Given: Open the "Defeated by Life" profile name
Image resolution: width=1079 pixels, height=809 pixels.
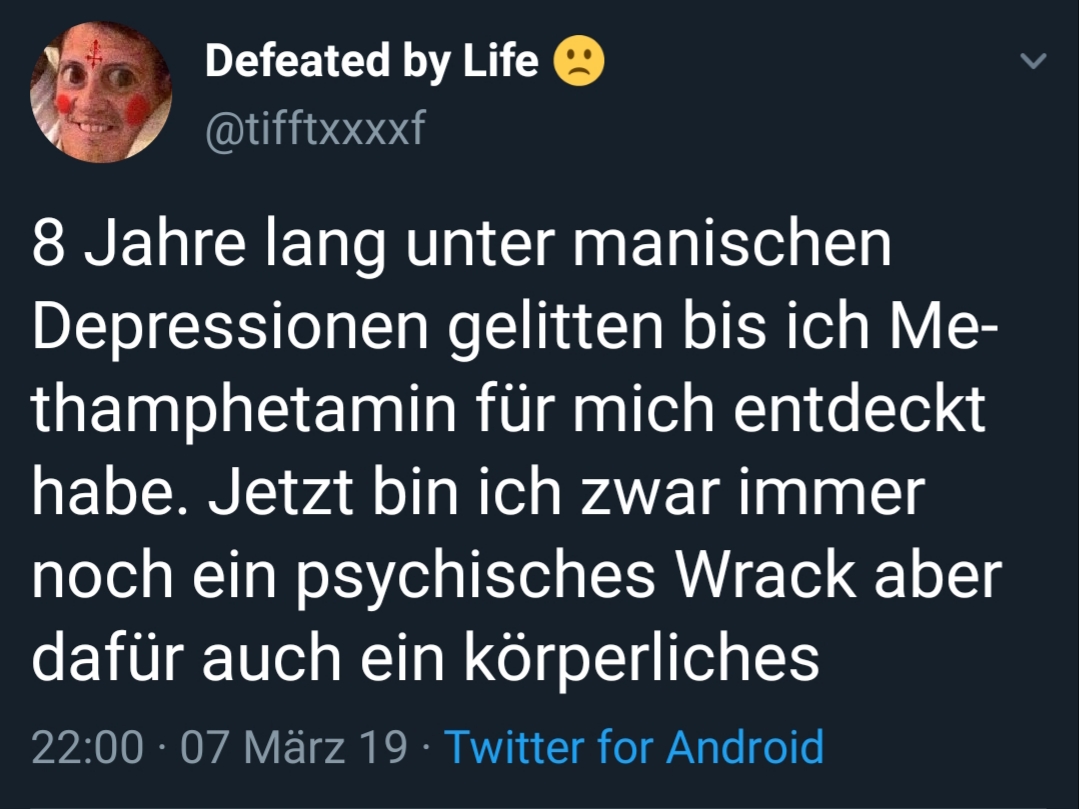Looking at the screenshot, I should (371, 62).
